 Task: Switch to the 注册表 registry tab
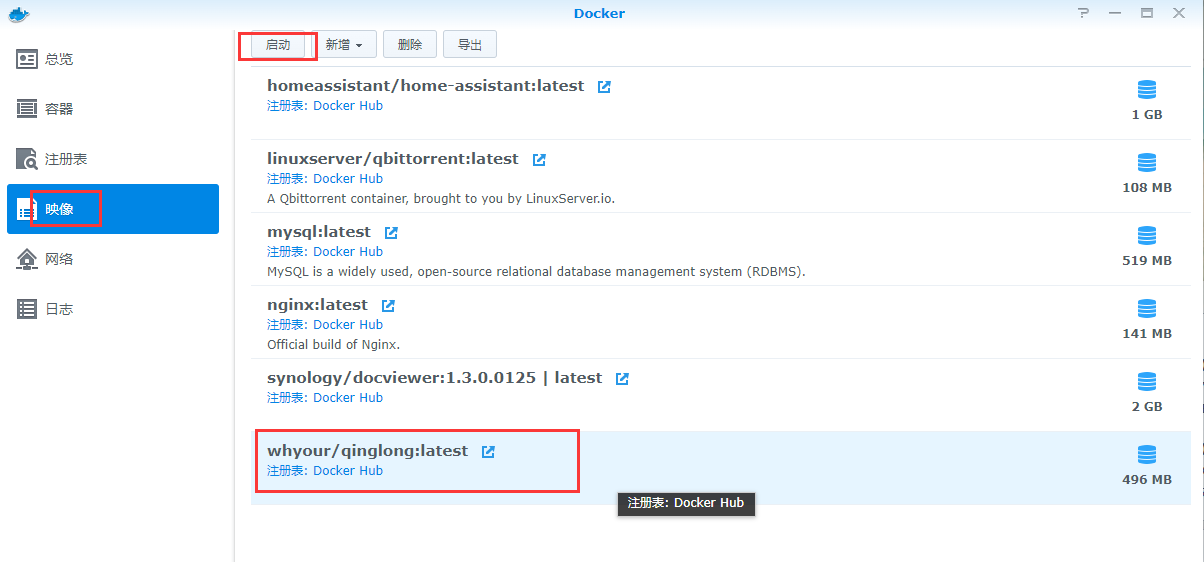(x=113, y=159)
